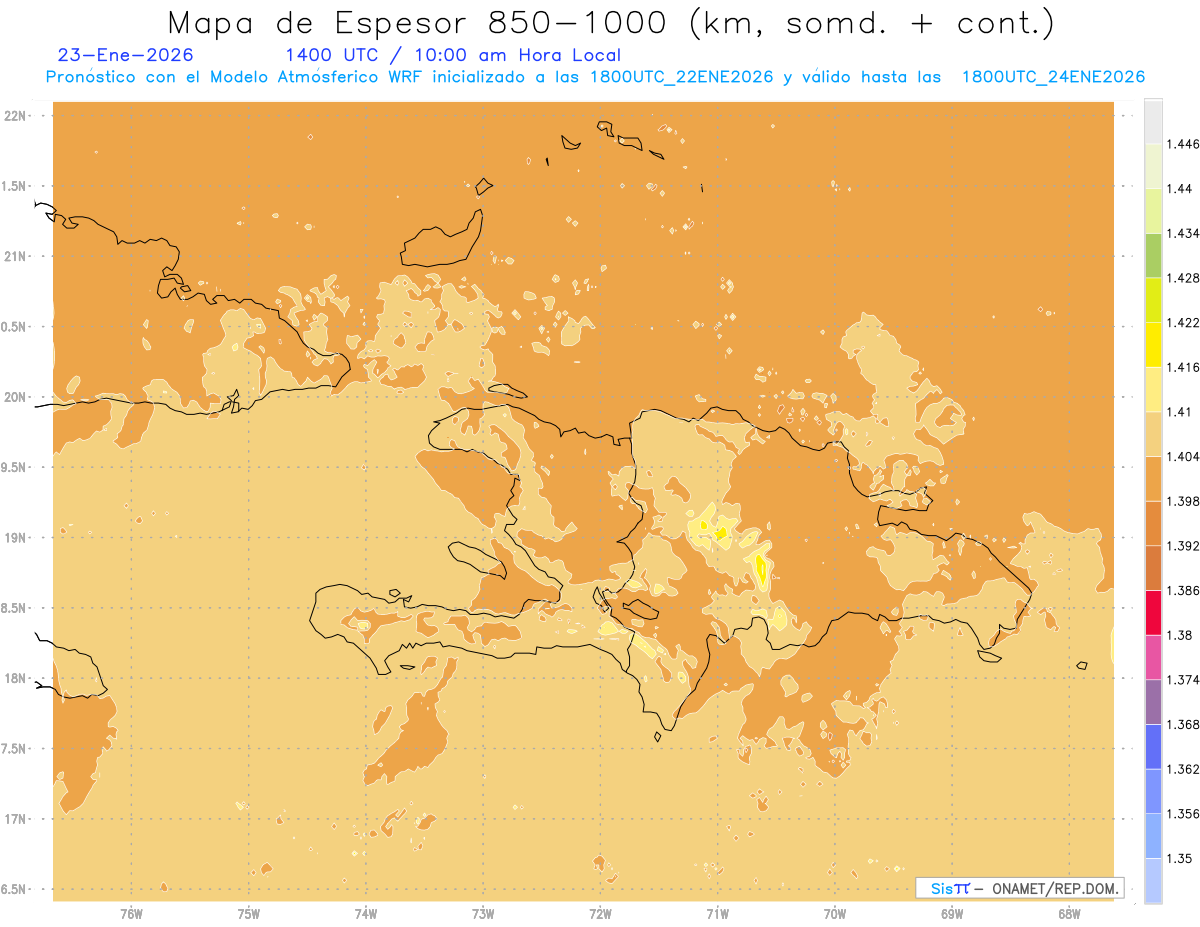Screen dimensions: 1200x927
Task: Click the 73W longitude axis label
Action: click(x=483, y=914)
